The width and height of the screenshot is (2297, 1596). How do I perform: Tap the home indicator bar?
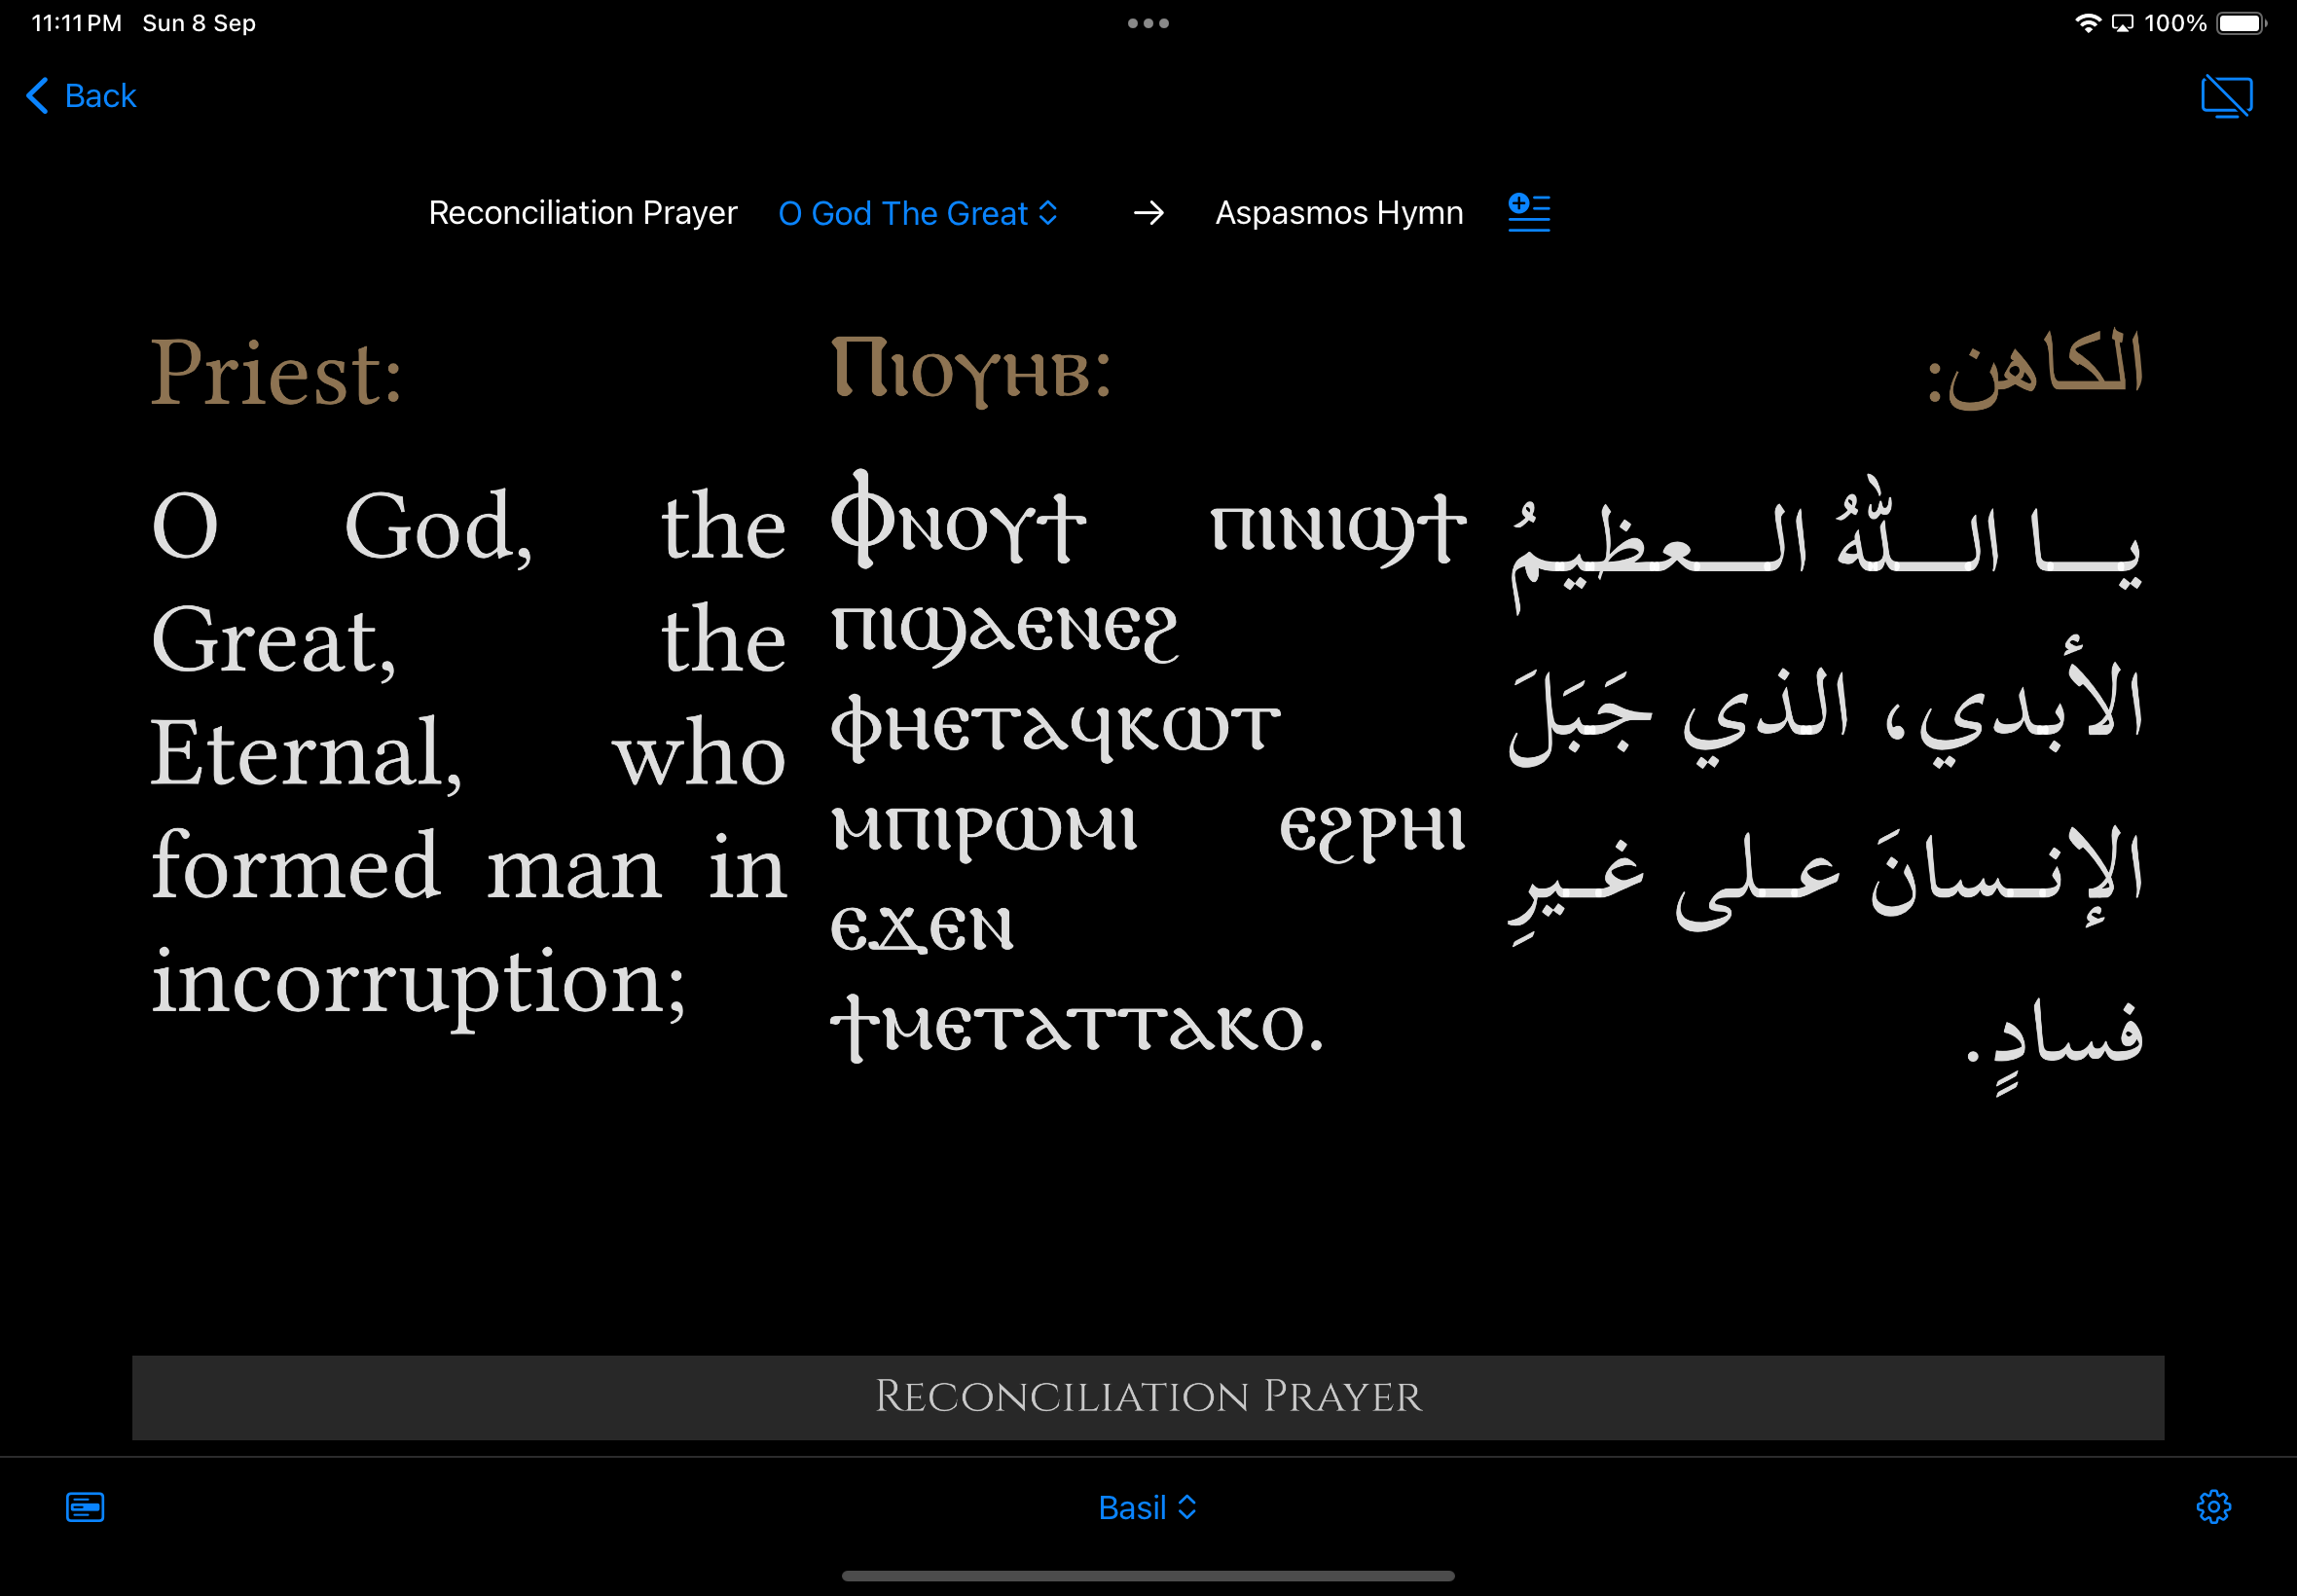[1148, 1575]
